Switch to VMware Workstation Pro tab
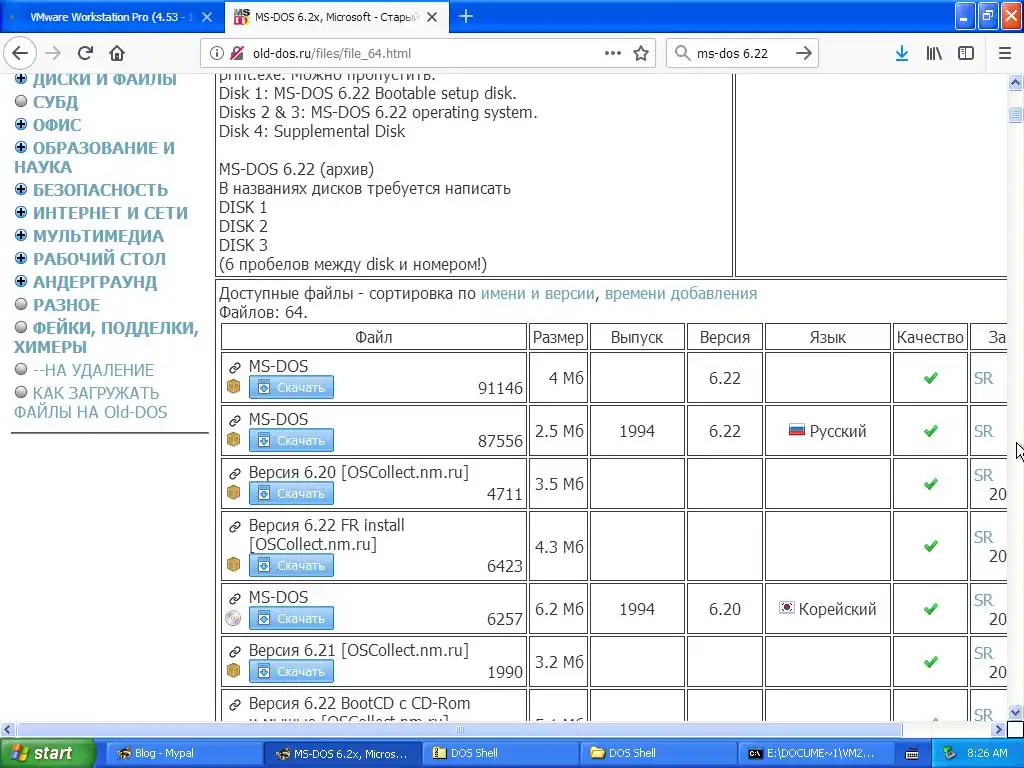 [x=112, y=17]
